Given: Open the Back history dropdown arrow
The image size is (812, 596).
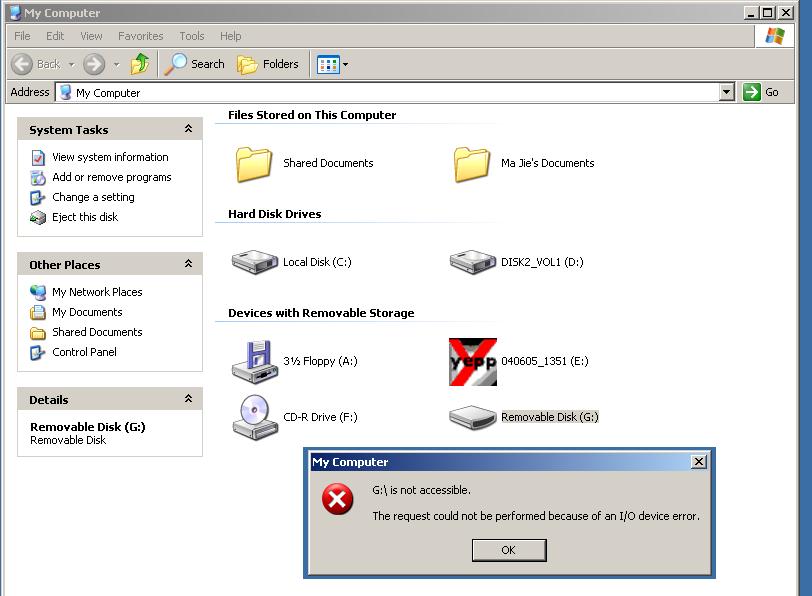Looking at the screenshot, I should (x=71, y=65).
